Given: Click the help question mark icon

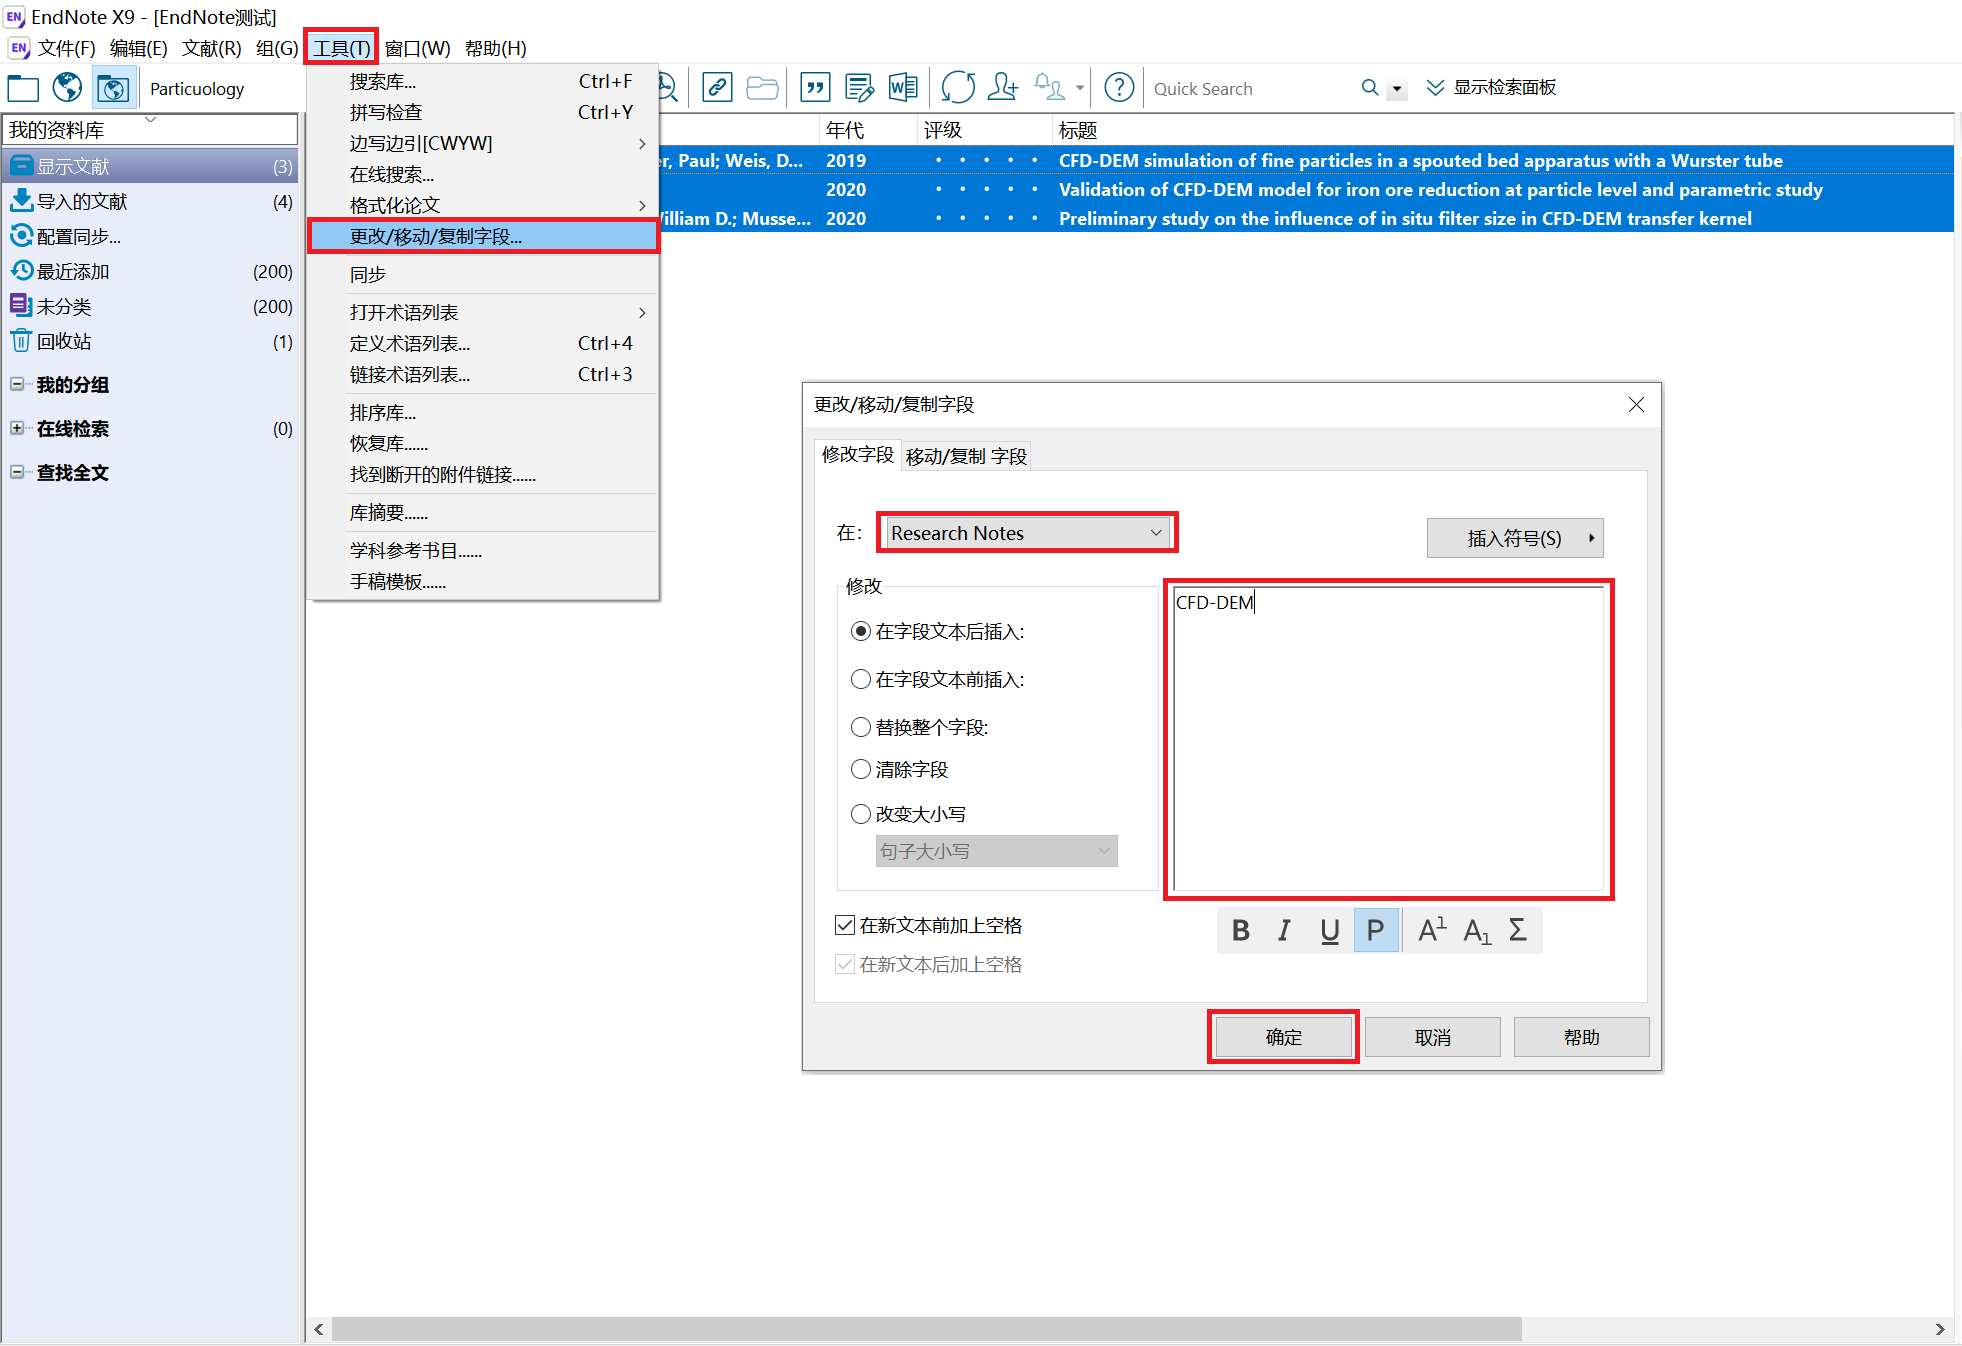Looking at the screenshot, I should 1118,88.
